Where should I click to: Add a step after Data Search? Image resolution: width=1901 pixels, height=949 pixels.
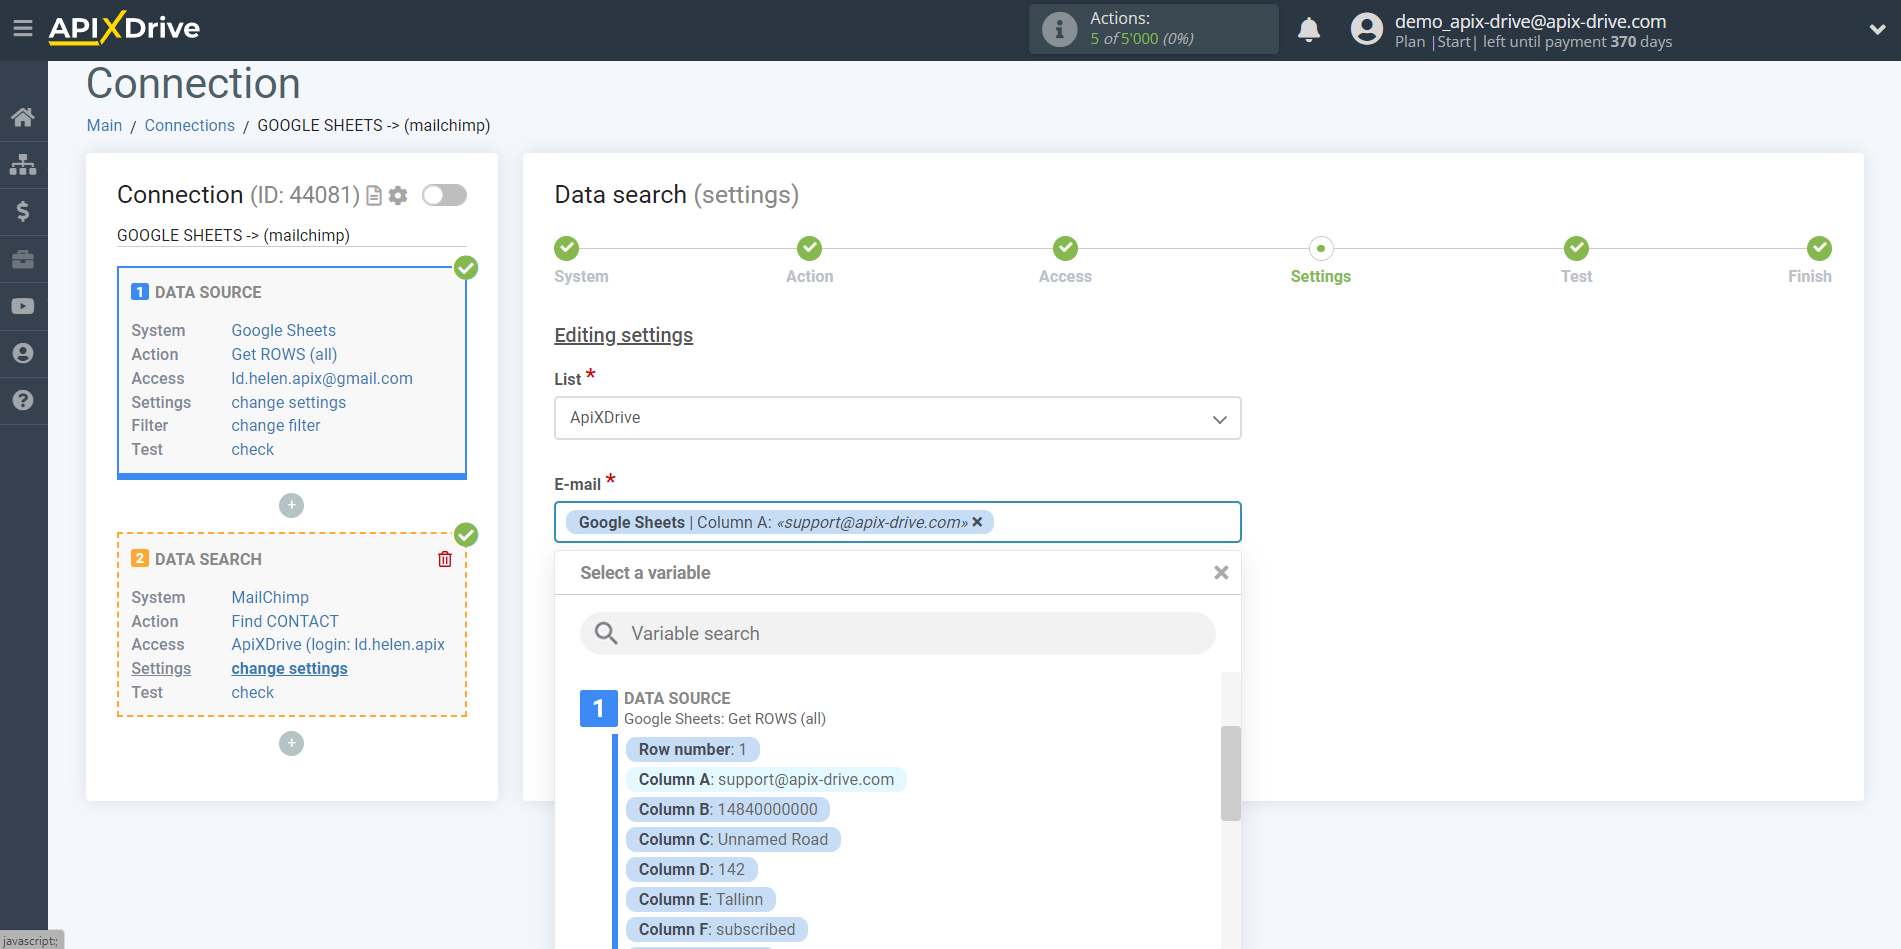click(x=291, y=743)
